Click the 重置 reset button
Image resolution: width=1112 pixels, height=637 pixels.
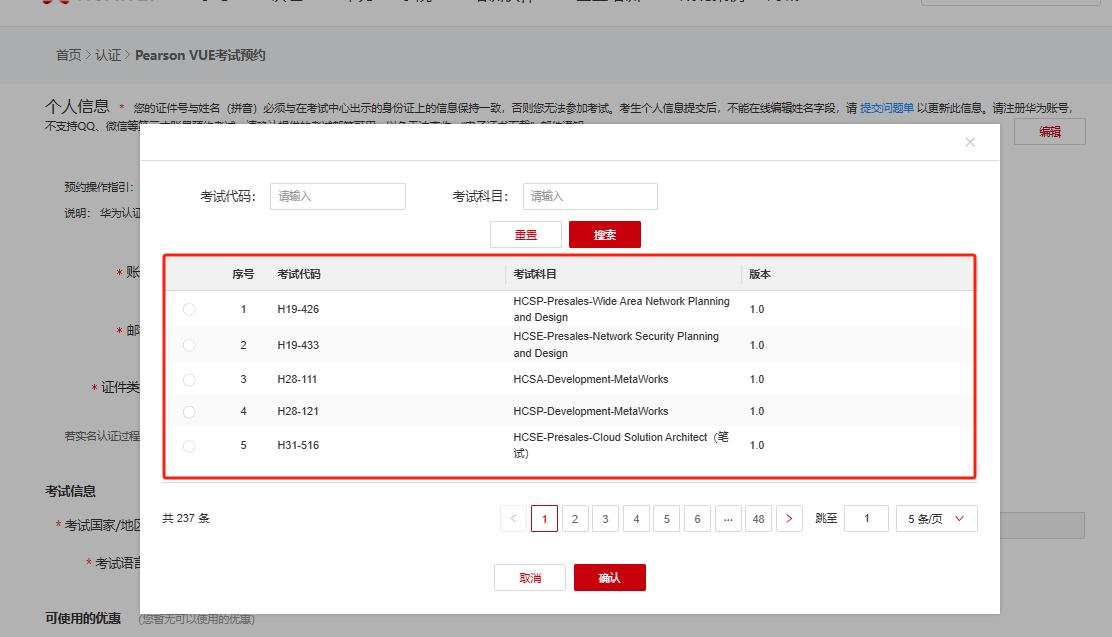tap(526, 235)
